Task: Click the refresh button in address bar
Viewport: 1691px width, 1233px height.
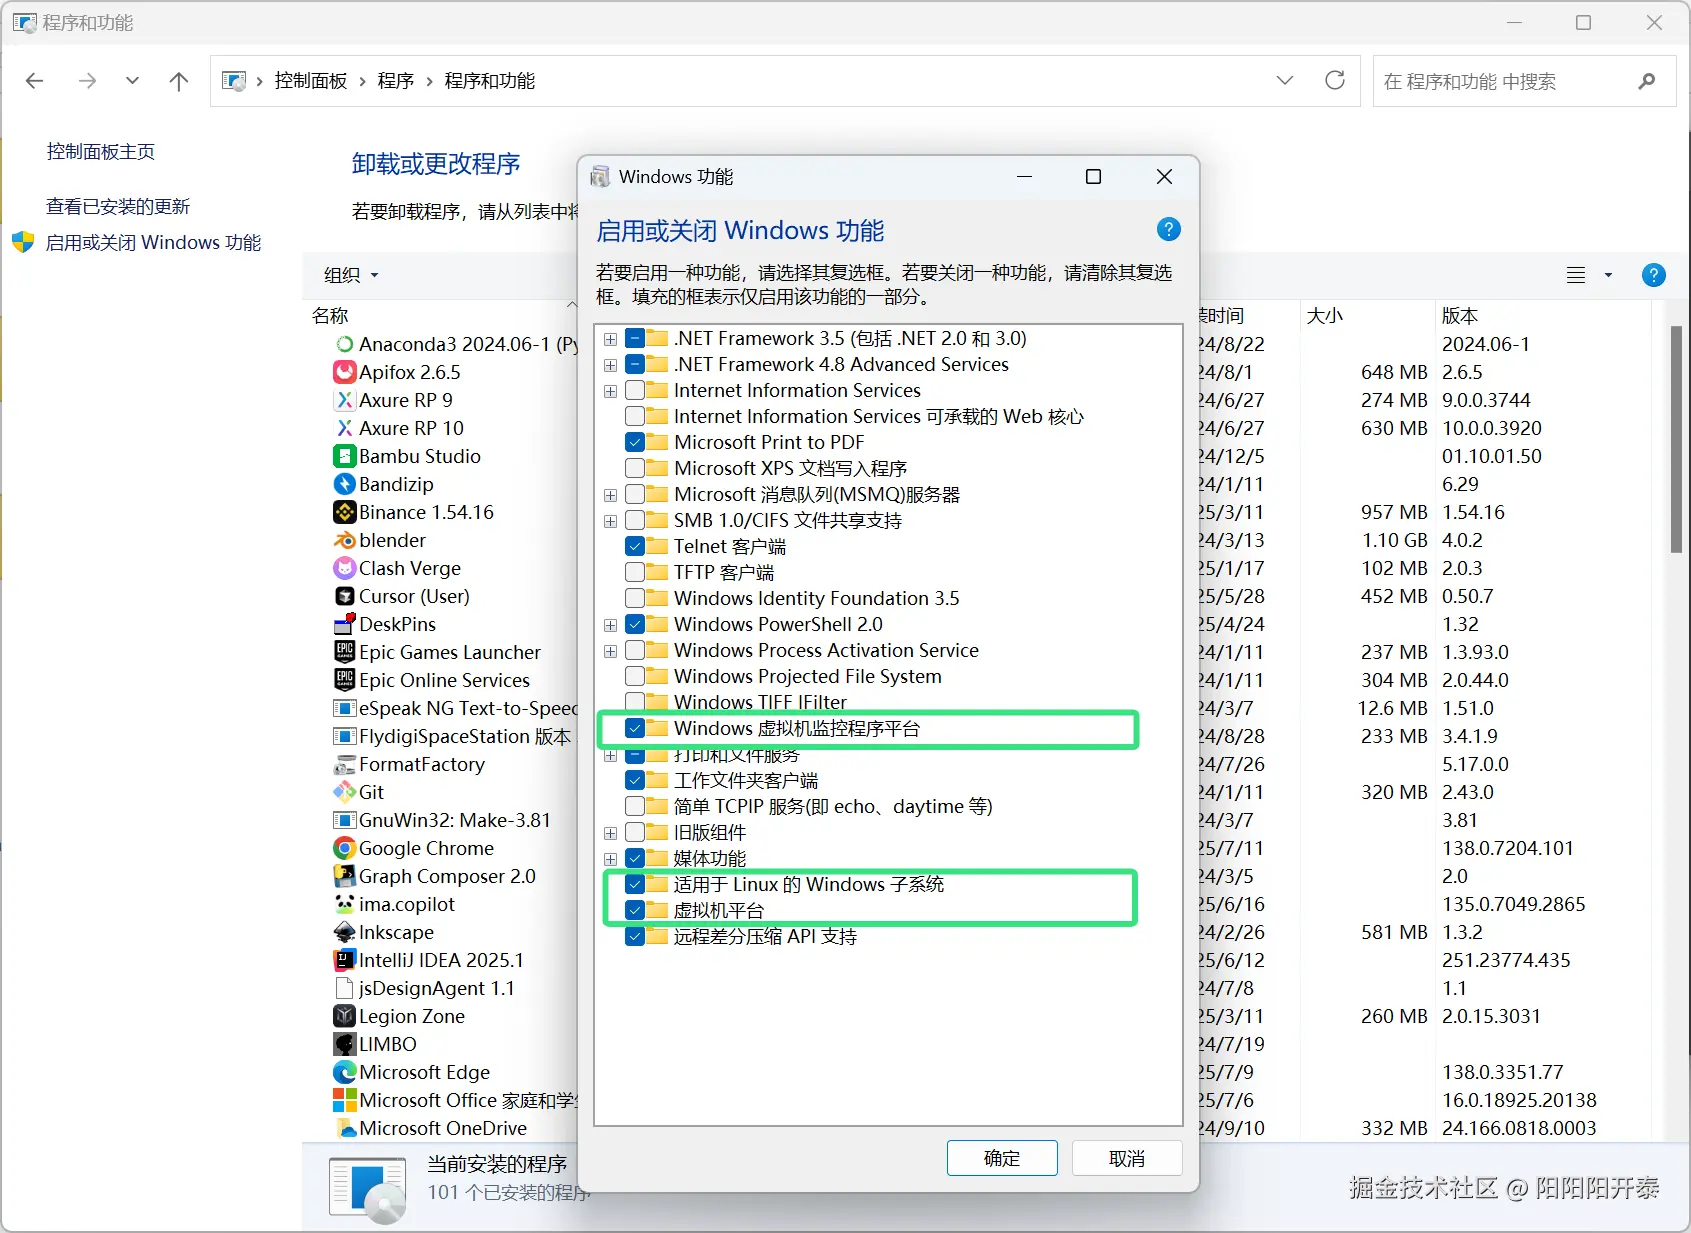Action: pyautogui.click(x=1334, y=81)
